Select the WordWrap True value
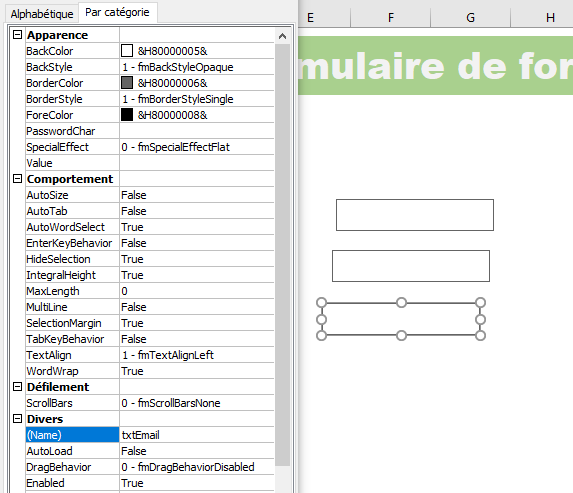573x493 pixels. tap(197, 371)
